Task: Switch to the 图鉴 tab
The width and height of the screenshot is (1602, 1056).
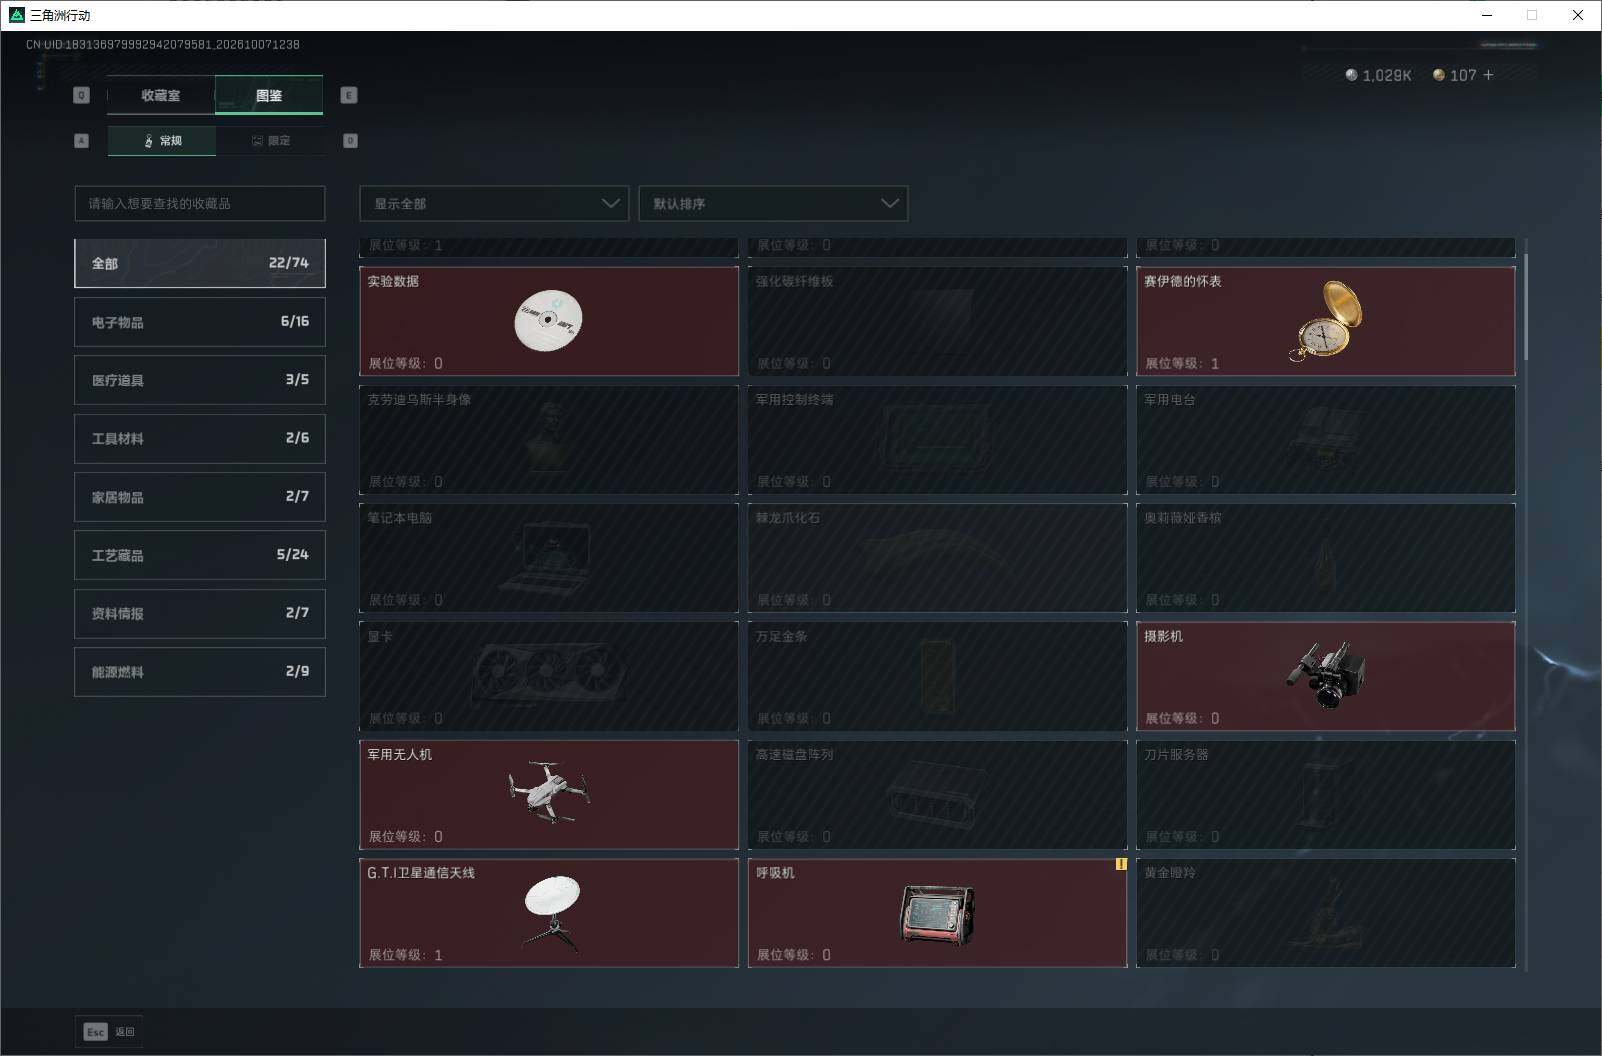Action: click(269, 96)
